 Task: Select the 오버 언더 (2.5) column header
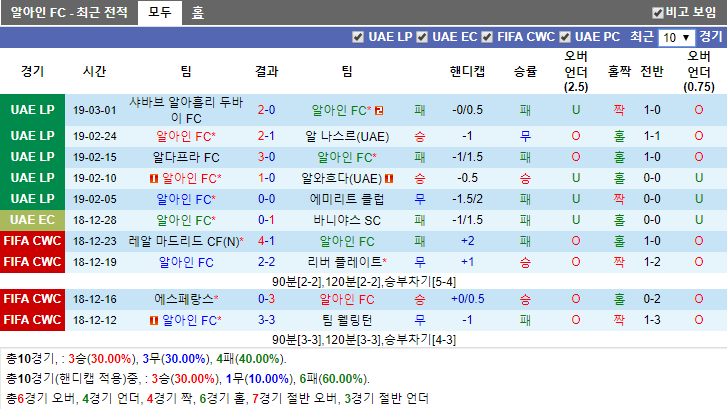coord(576,71)
